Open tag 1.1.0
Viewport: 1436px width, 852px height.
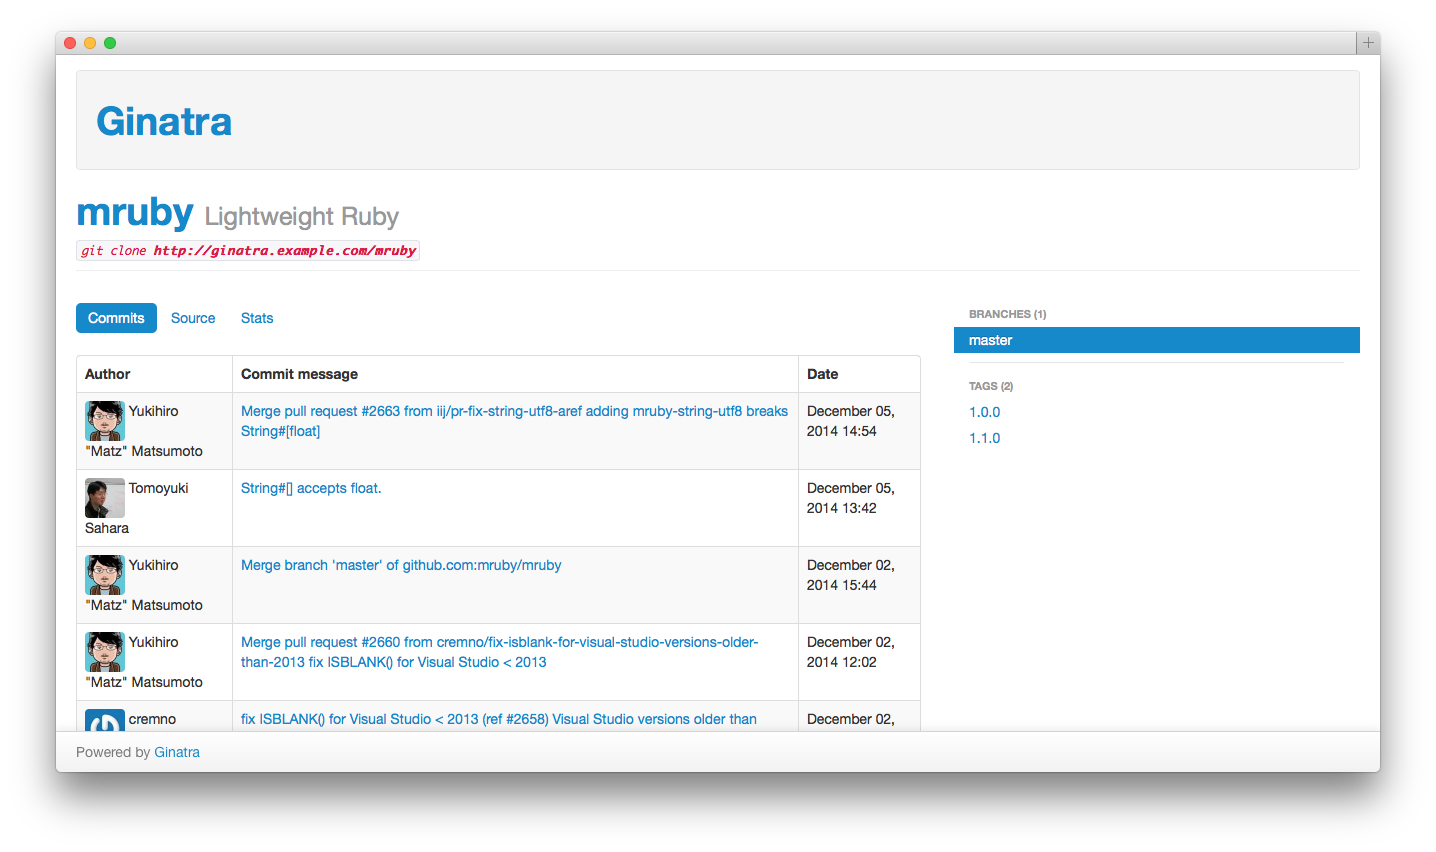[984, 438]
